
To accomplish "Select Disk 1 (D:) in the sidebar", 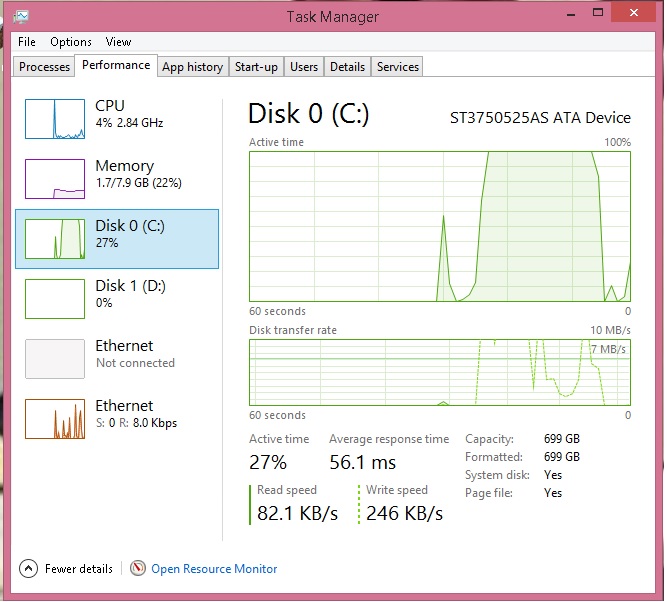I will tap(117, 299).
